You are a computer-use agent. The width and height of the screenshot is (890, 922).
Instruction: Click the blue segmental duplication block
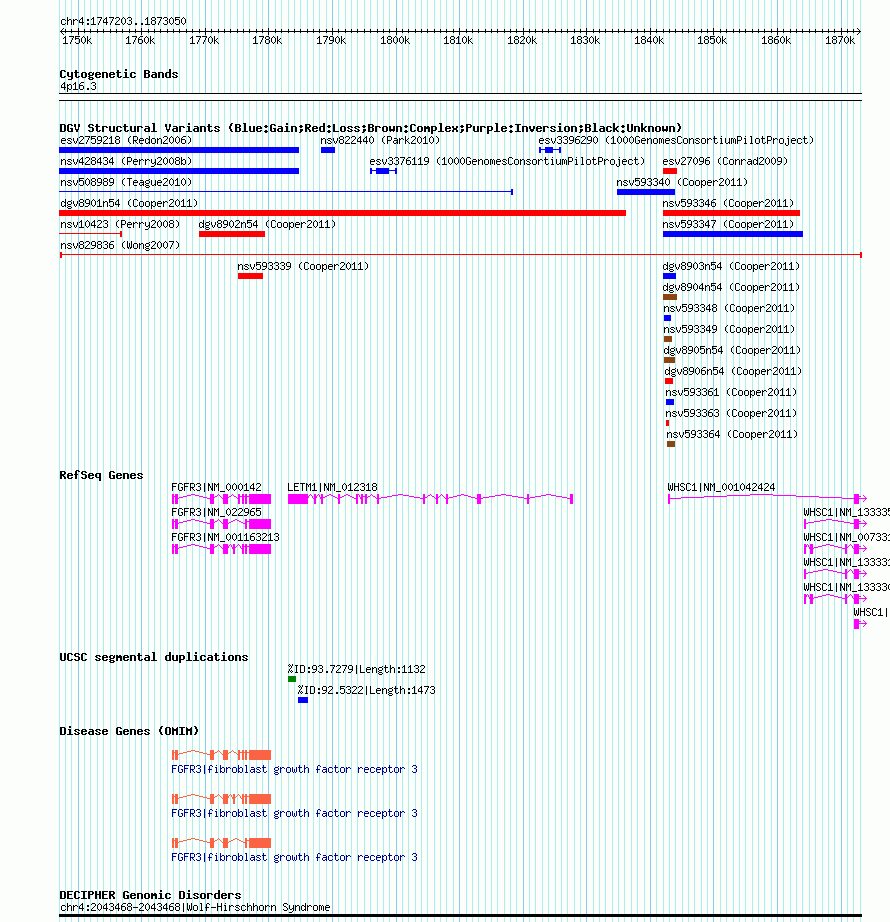pyautogui.click(x=303, y=700)
